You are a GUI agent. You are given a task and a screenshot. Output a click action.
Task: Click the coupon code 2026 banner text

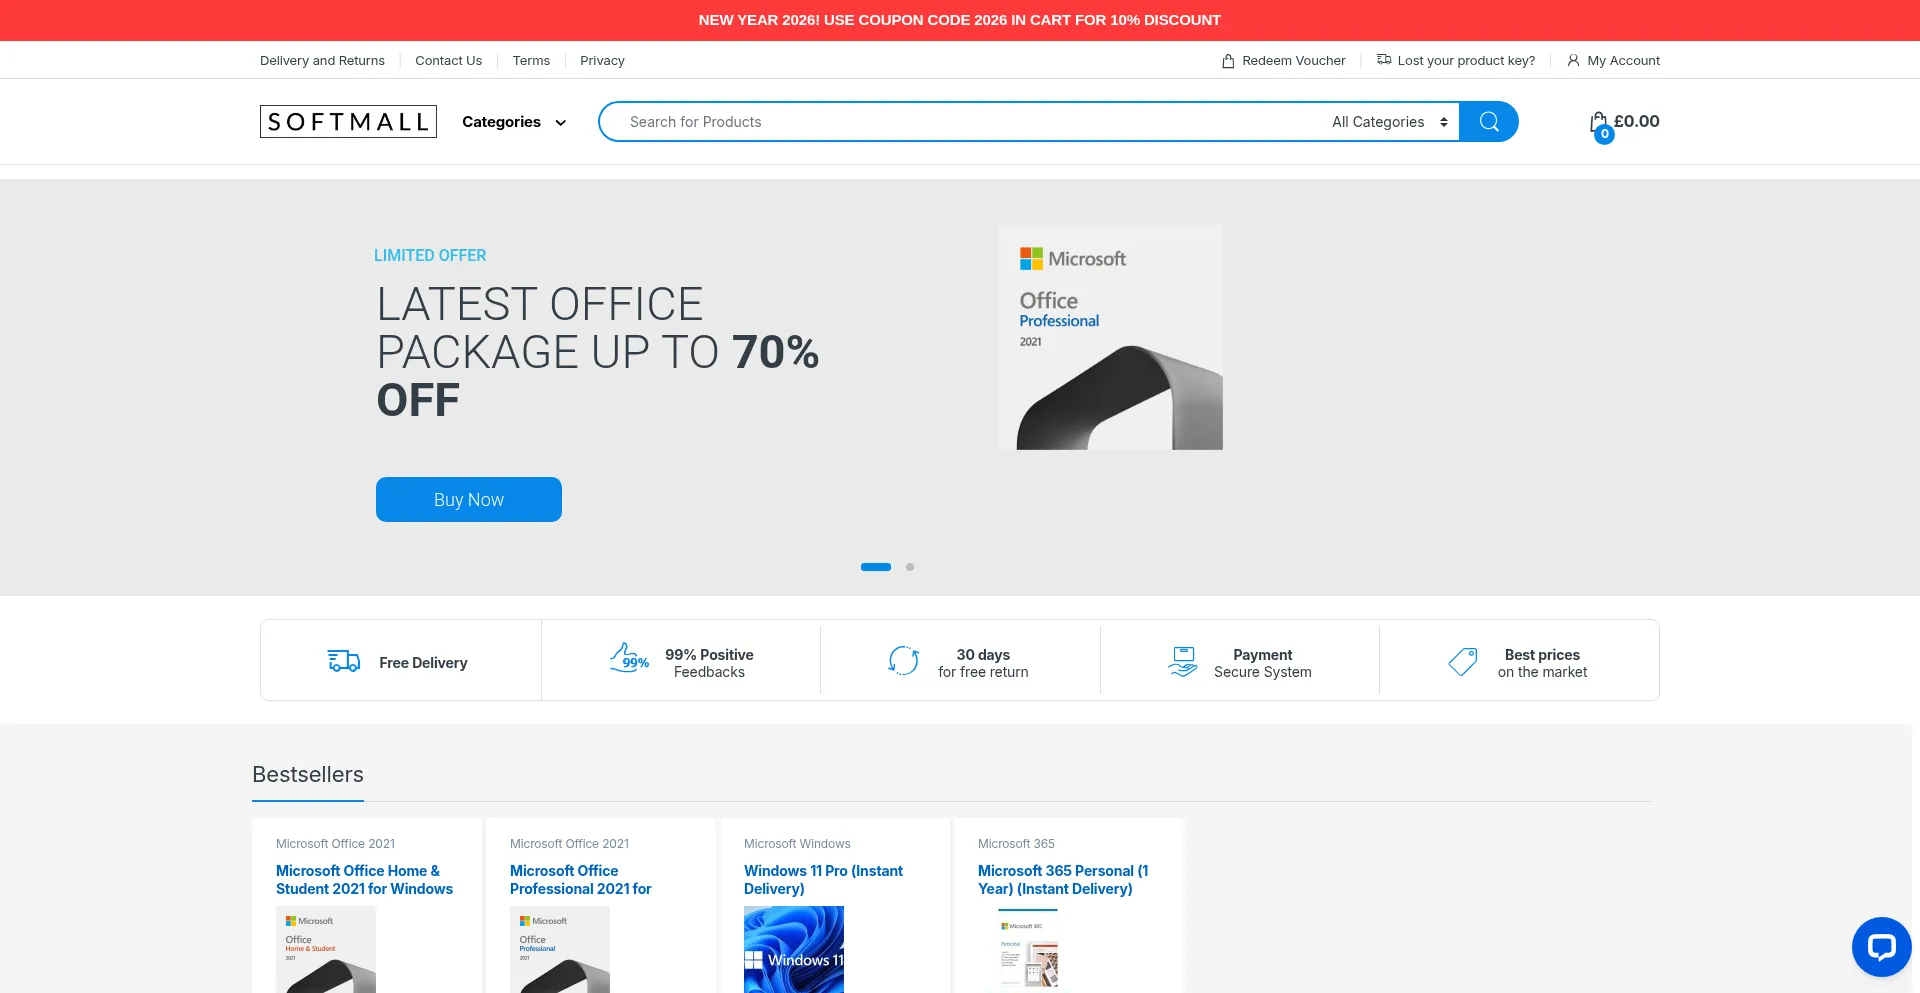(x=960, y=20)
